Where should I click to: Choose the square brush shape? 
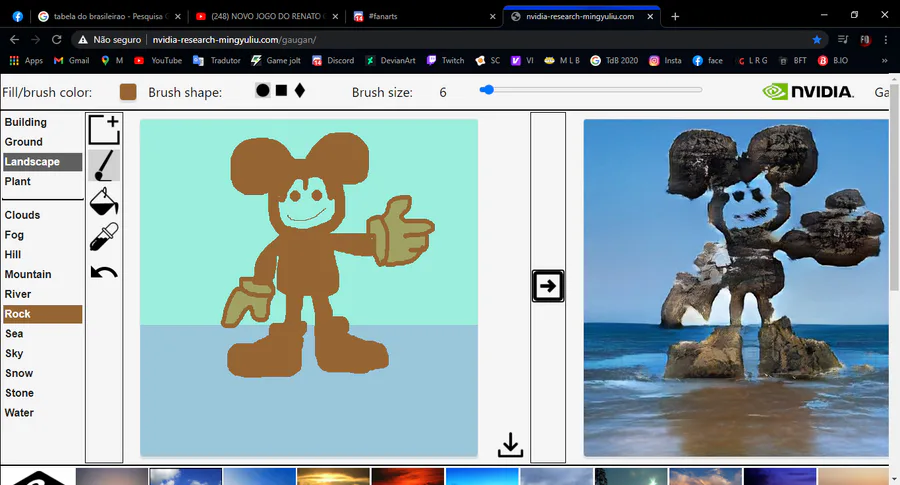click(281, 90)
